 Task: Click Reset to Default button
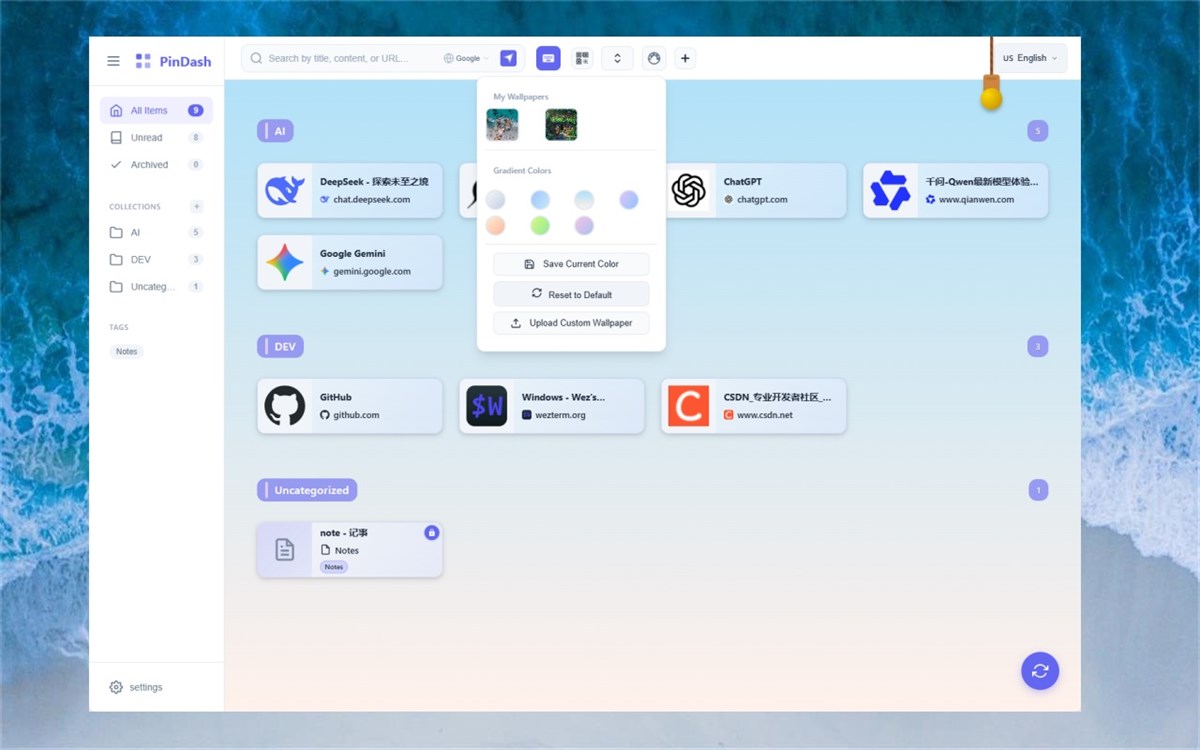pyautogui.click(x=571, y=294)
